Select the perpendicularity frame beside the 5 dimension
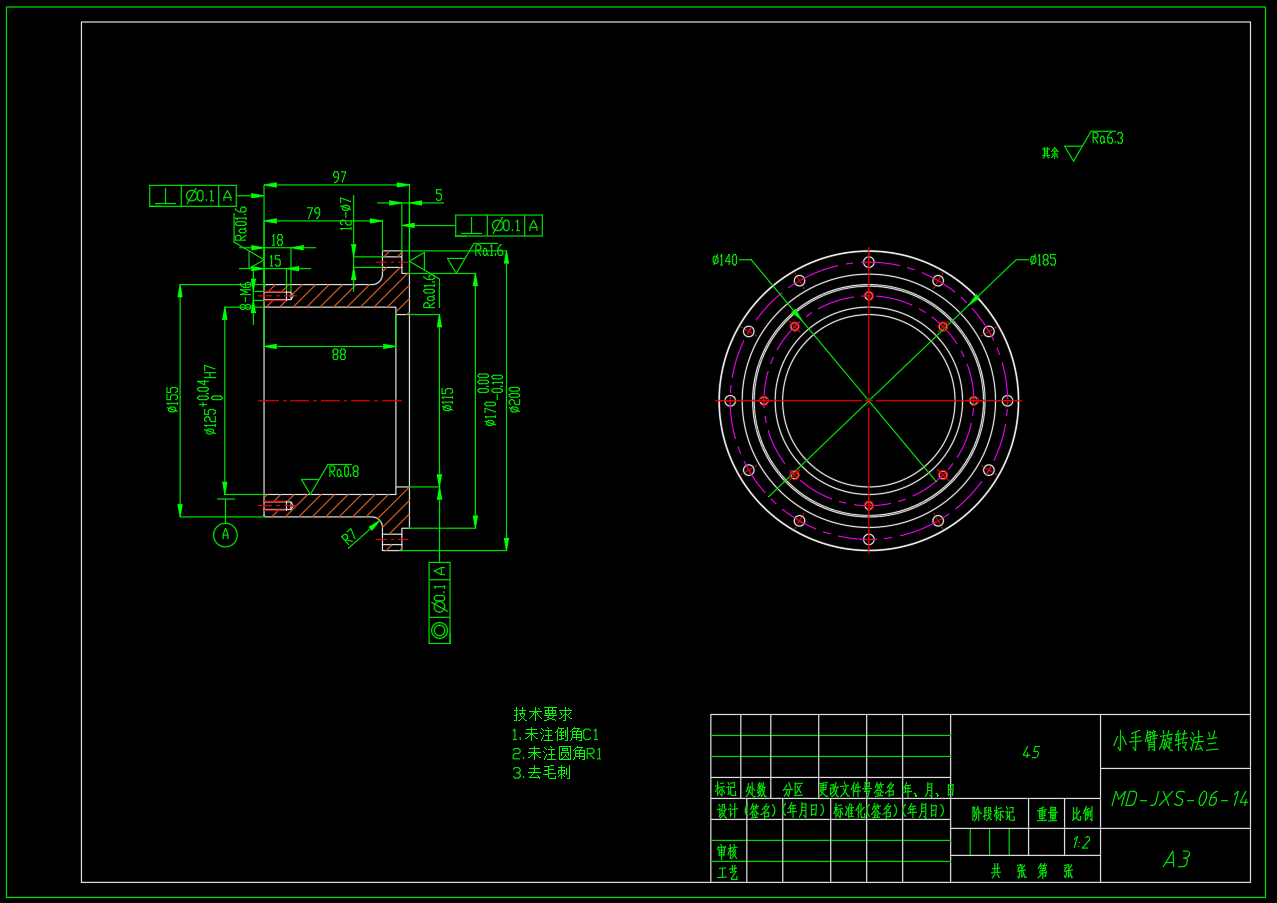 [499, 226]
